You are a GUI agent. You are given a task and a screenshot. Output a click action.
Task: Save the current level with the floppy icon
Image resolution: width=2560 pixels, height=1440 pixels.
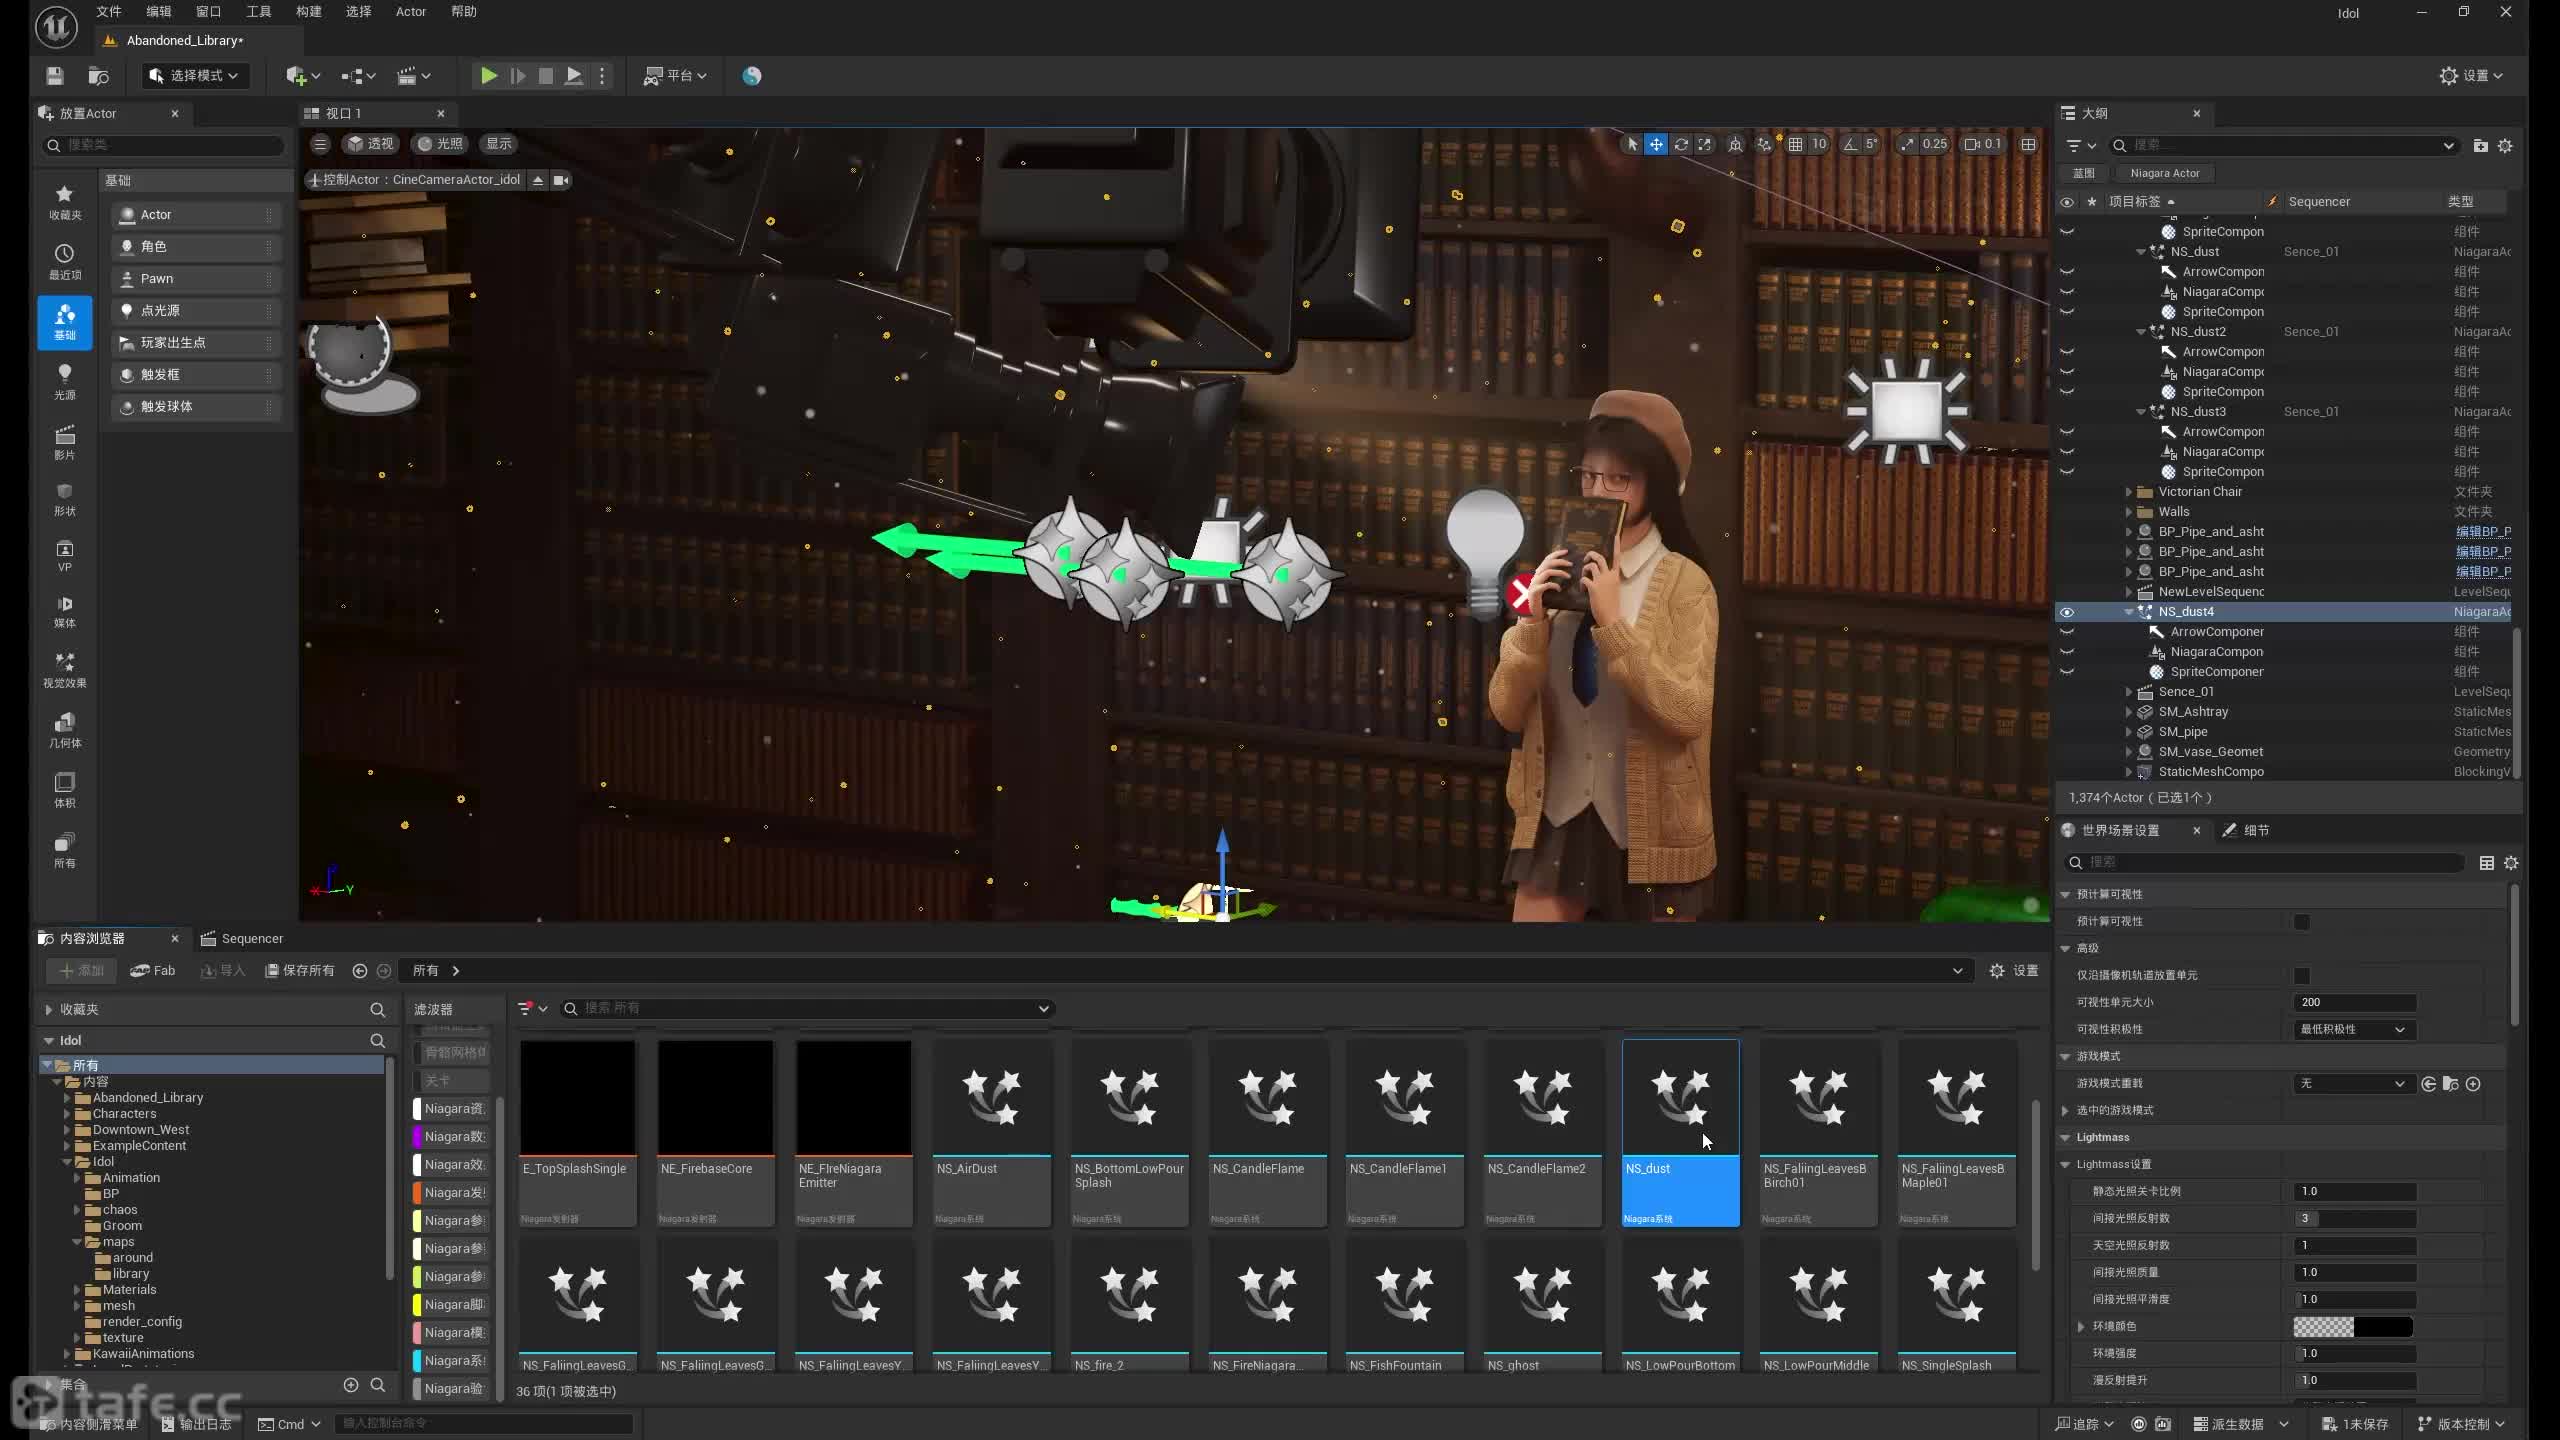pyautogui.click(x=55, y=76)
